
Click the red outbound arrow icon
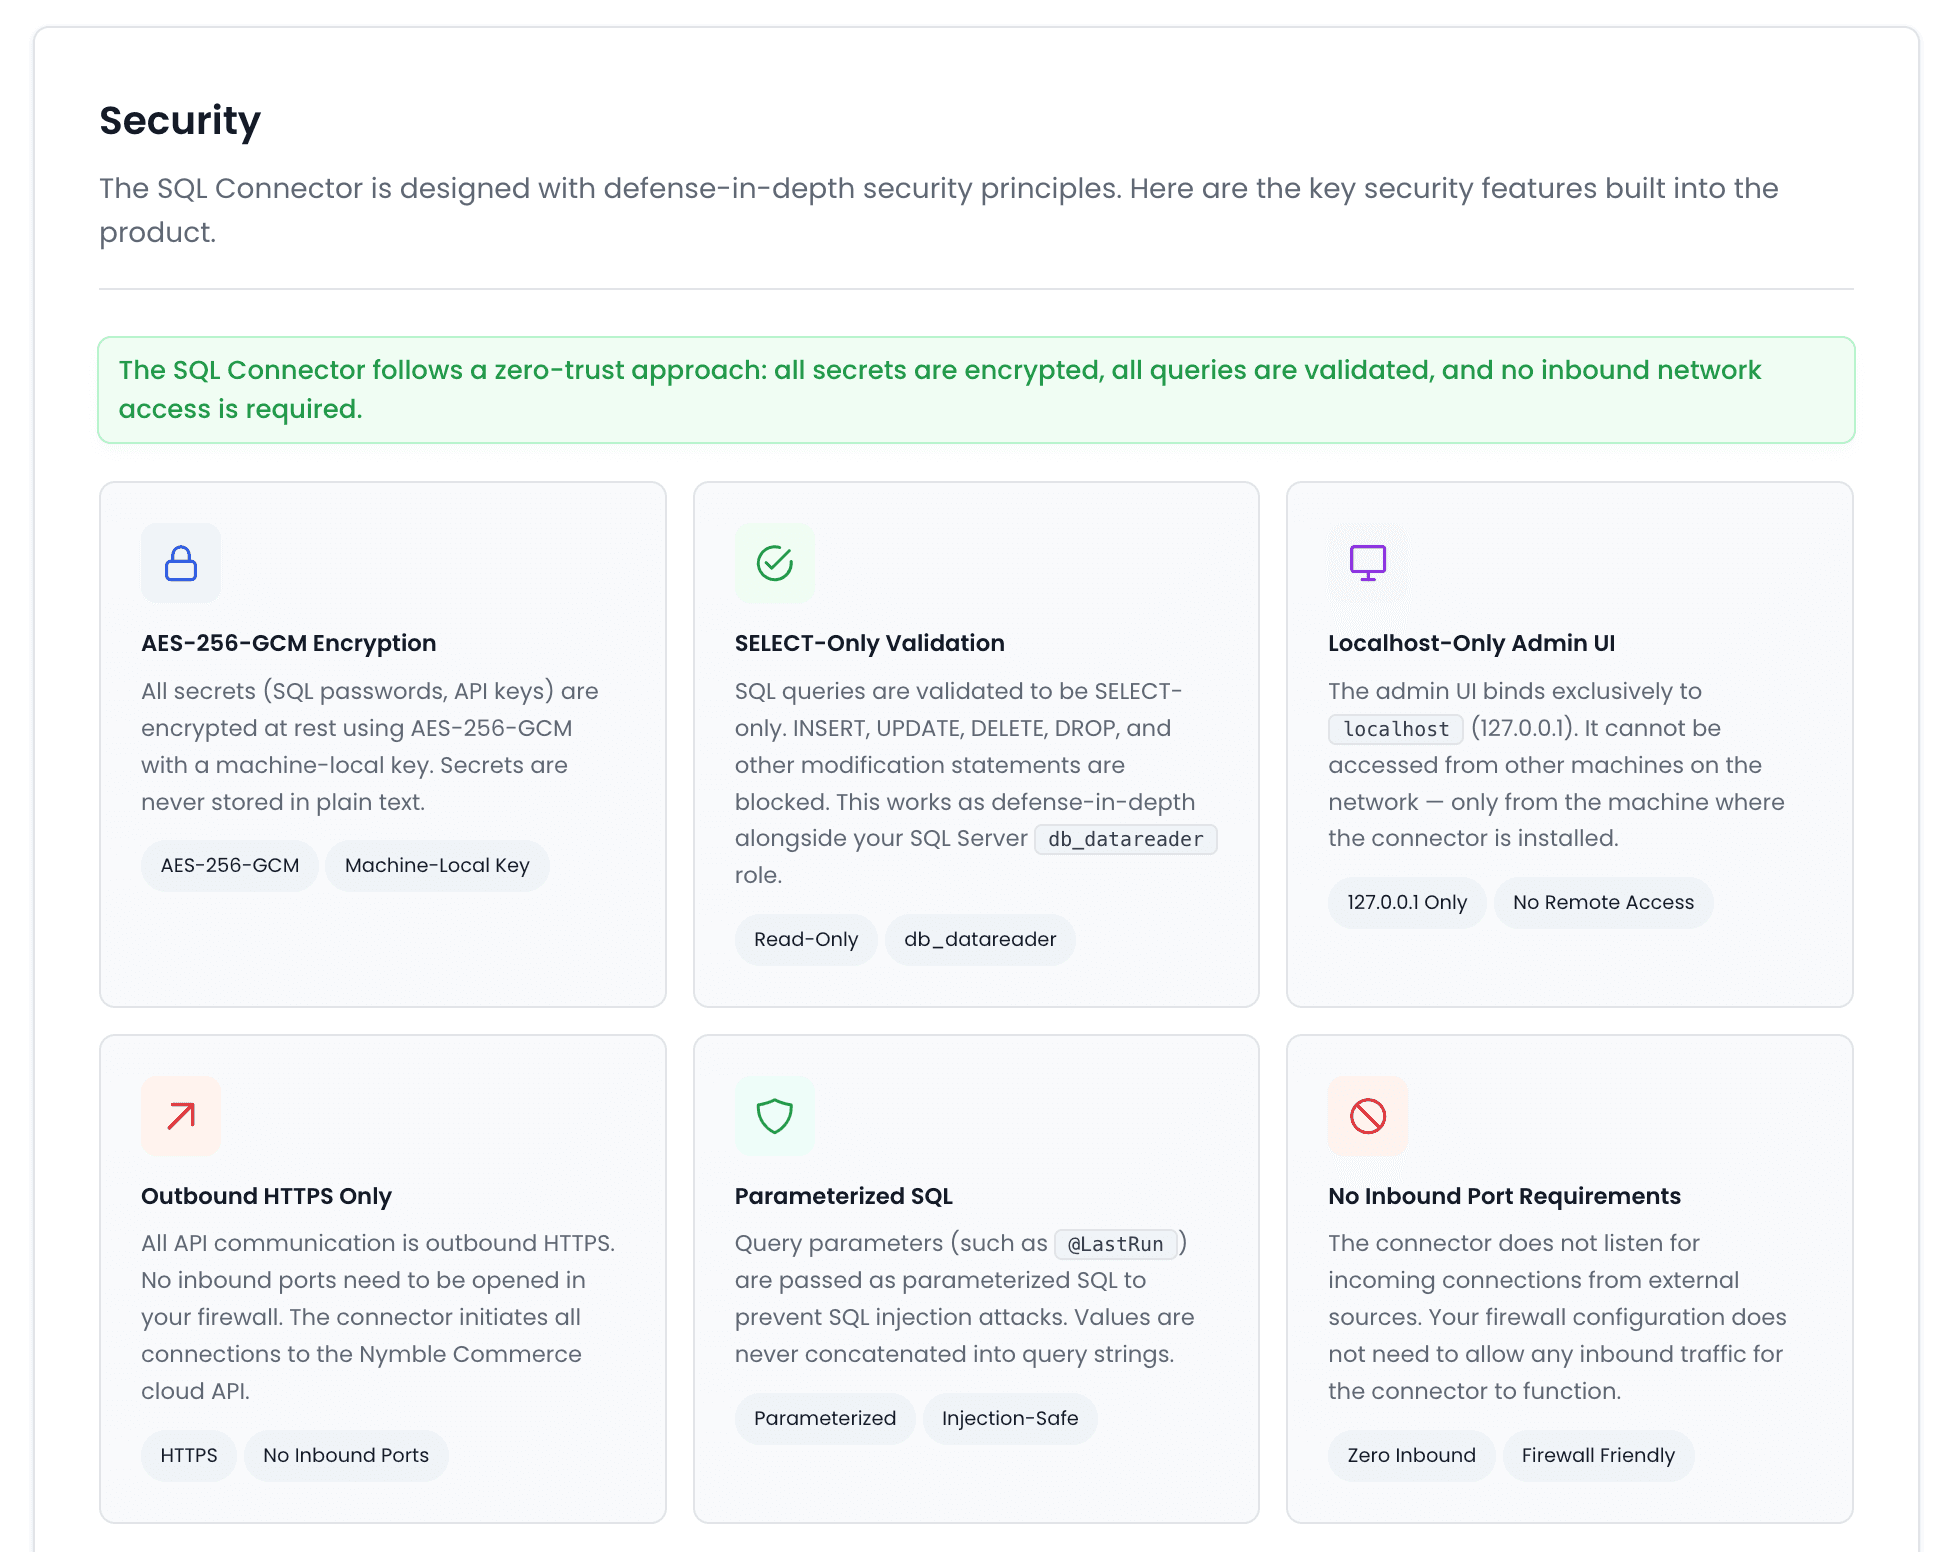pyautogui.click(x=181, y=1116)
